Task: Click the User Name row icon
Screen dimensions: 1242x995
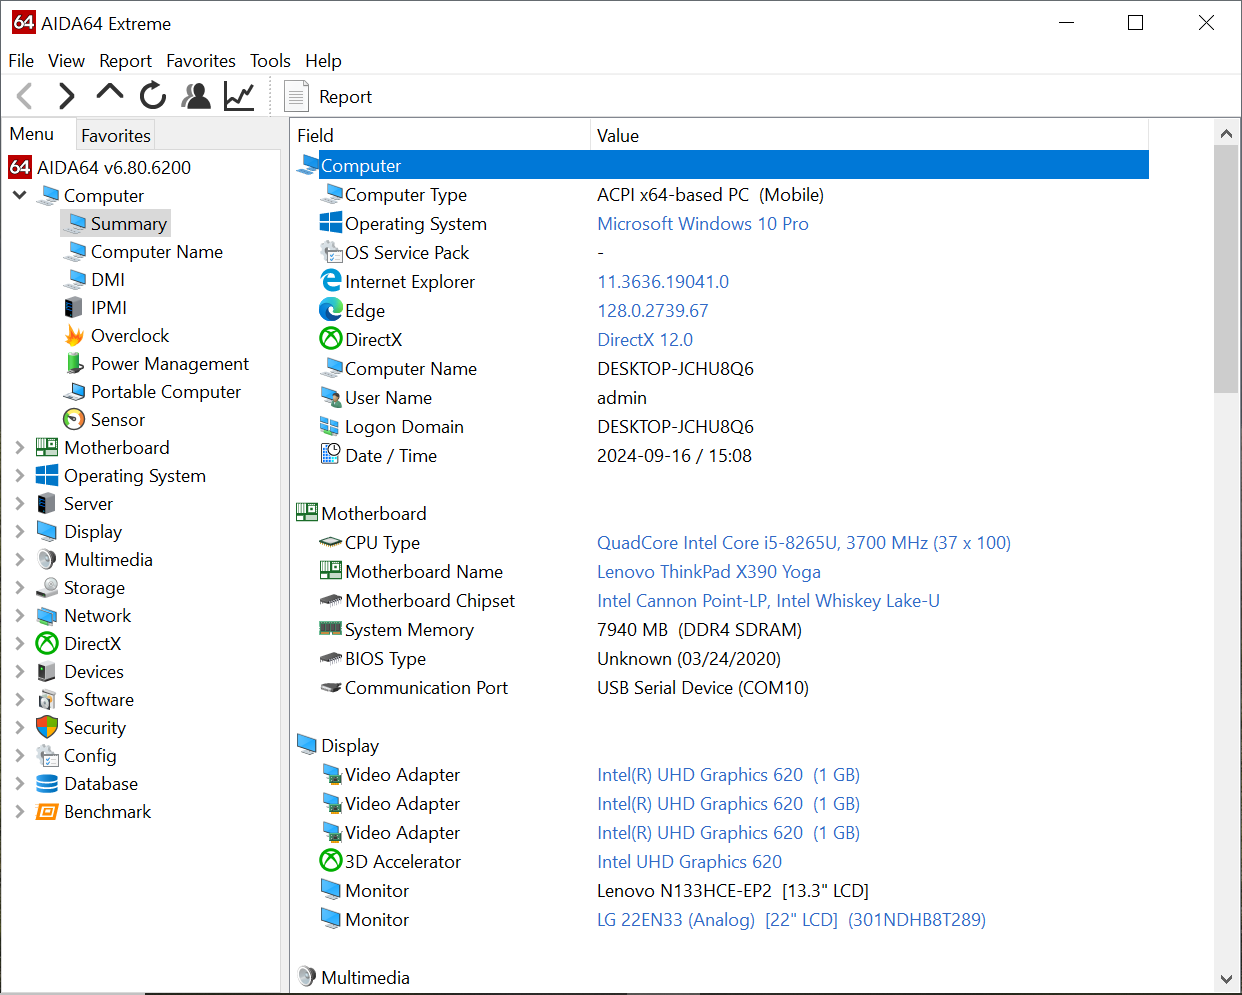Action: 331,397
